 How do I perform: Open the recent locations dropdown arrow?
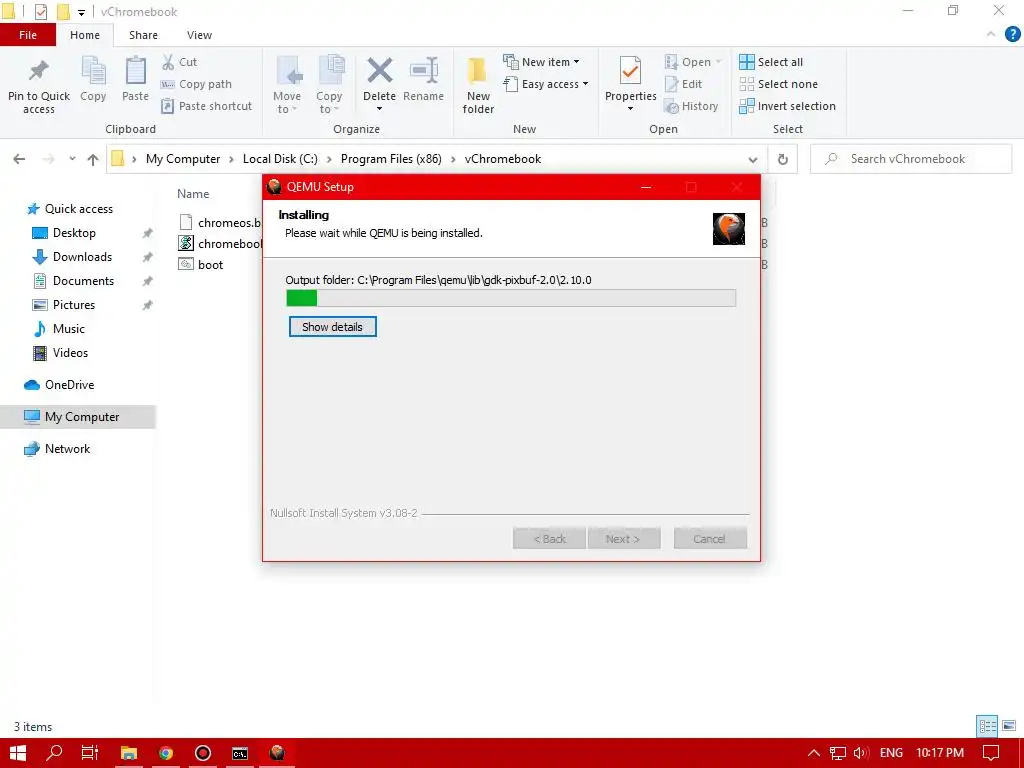(x=72, y=159)
